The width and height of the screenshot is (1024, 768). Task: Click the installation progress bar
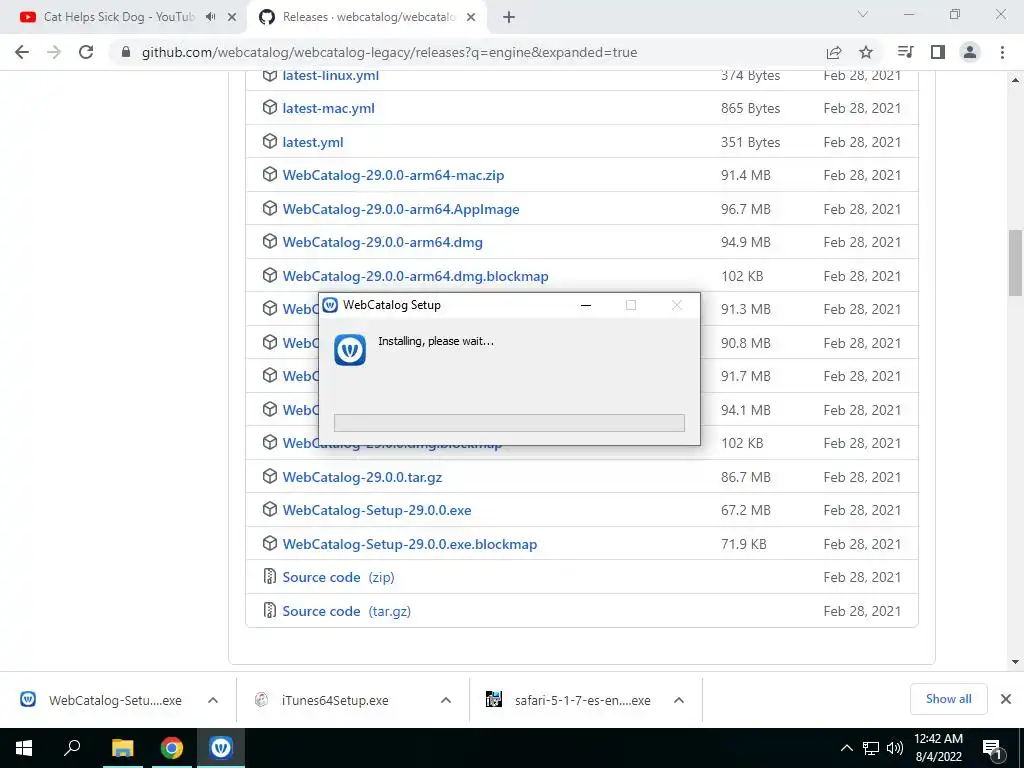(x=509, y=423)
